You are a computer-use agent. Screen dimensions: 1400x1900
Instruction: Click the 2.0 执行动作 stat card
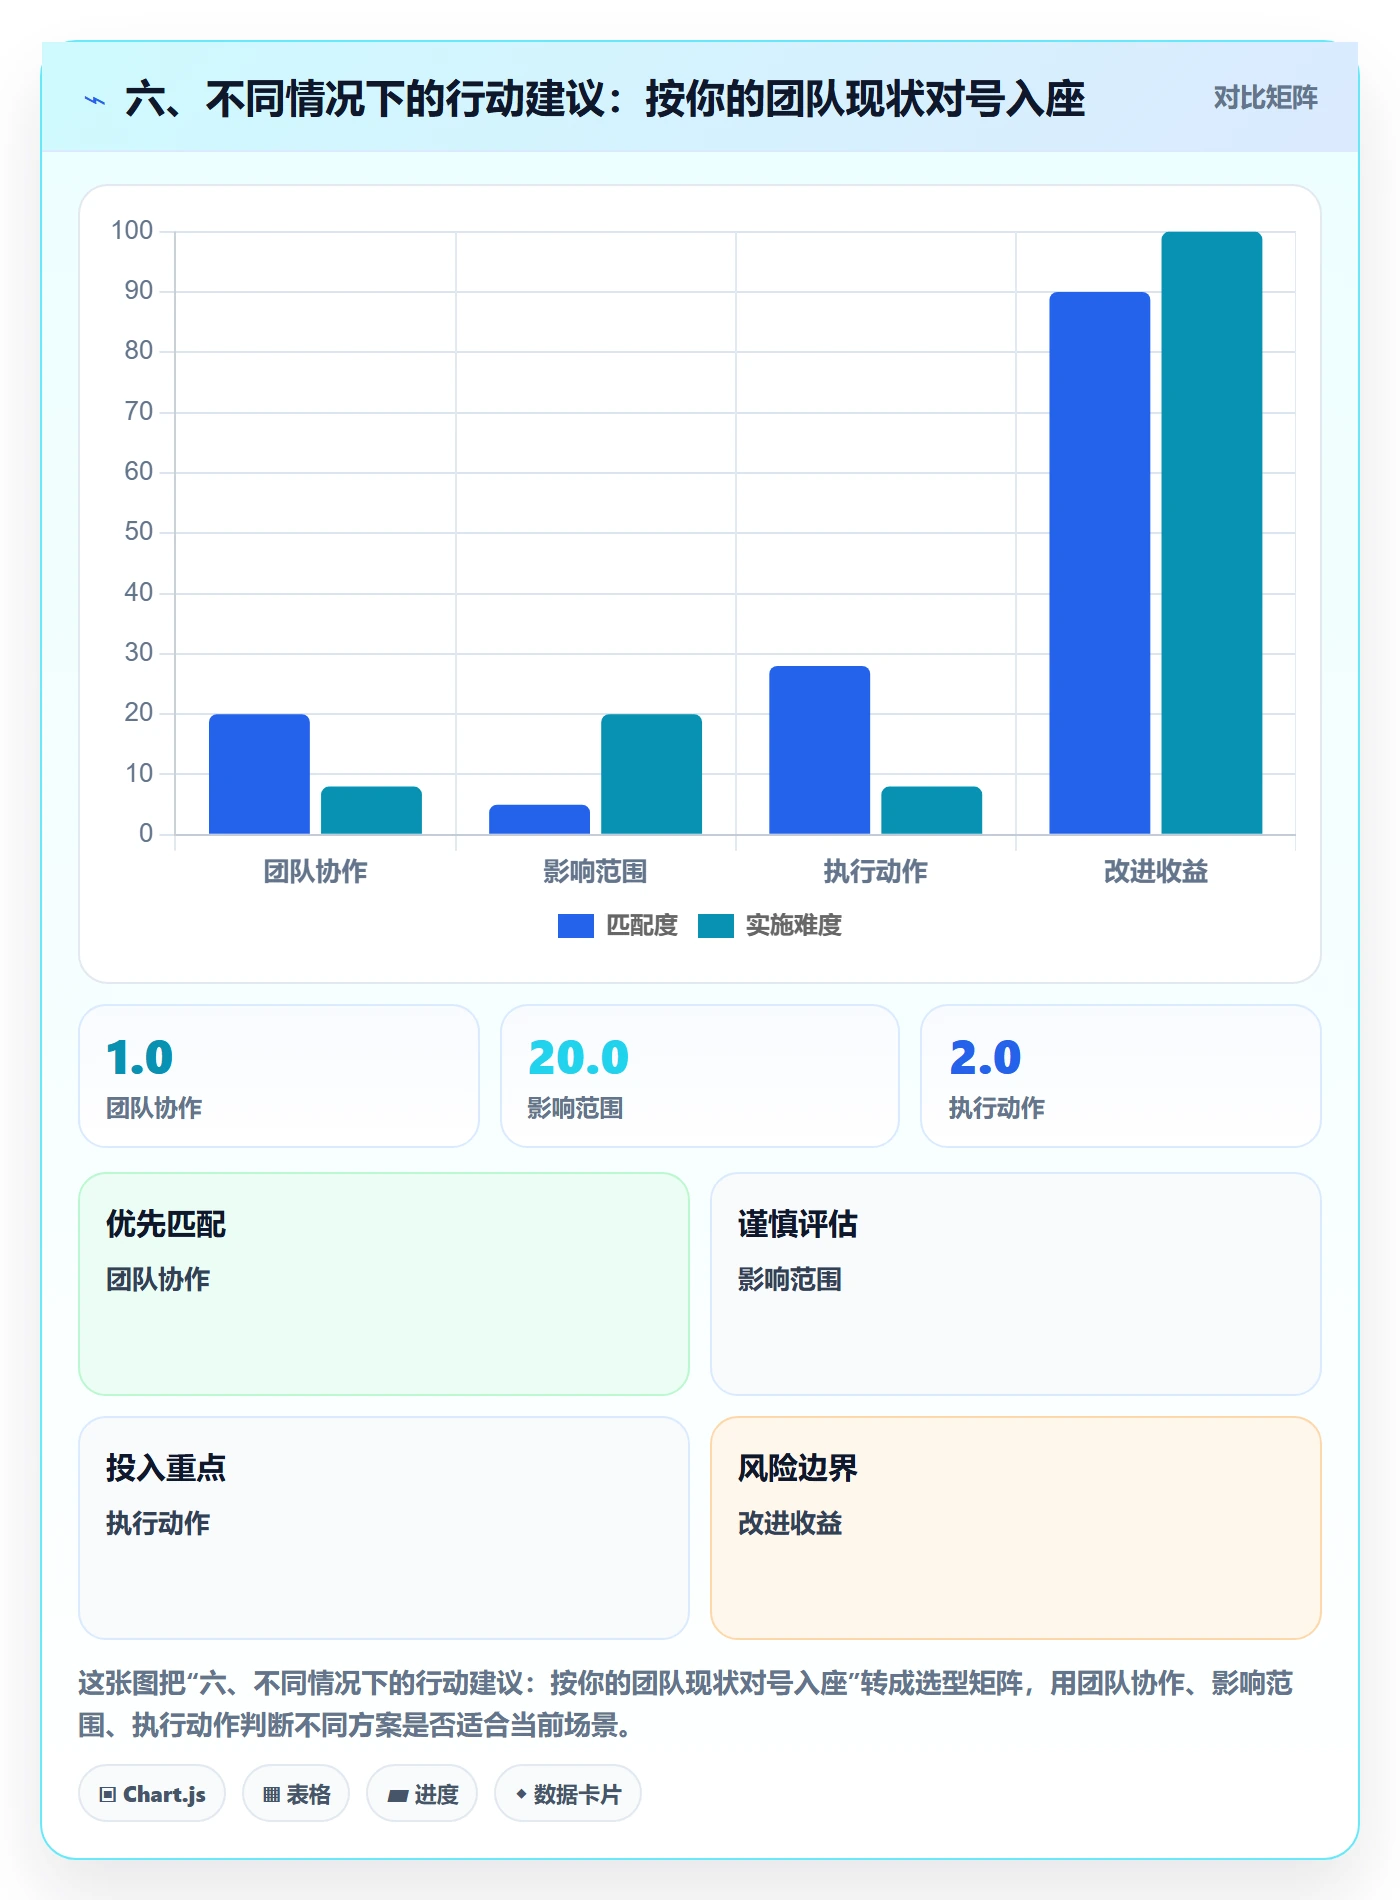(1121, 1076)
